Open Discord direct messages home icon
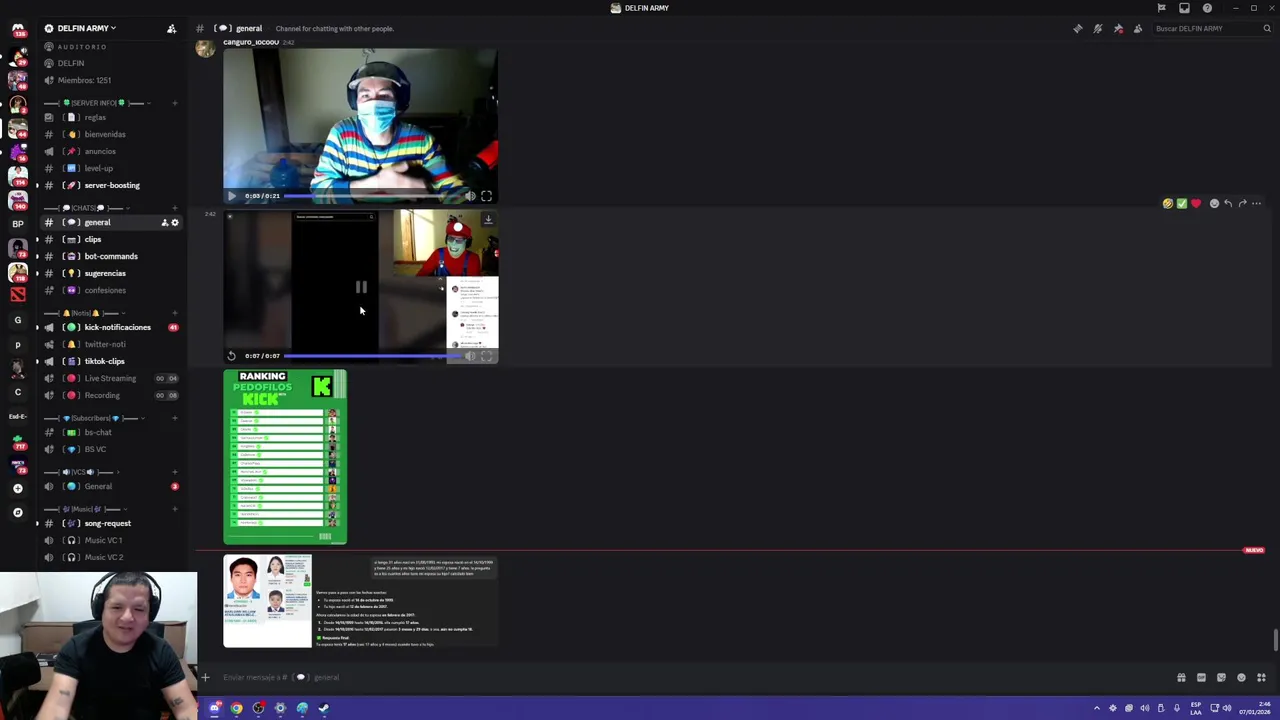This screenshot has height=720, width=1280. pos(17,28)
